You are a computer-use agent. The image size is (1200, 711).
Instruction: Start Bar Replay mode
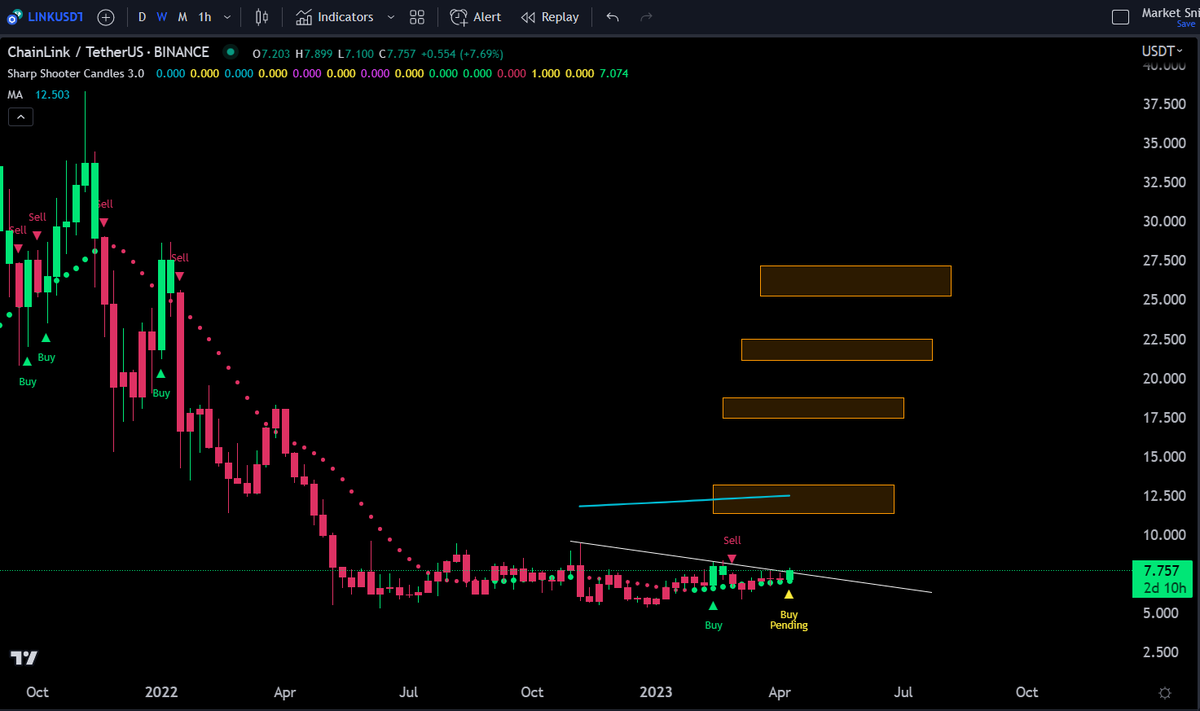pos(550,17)
